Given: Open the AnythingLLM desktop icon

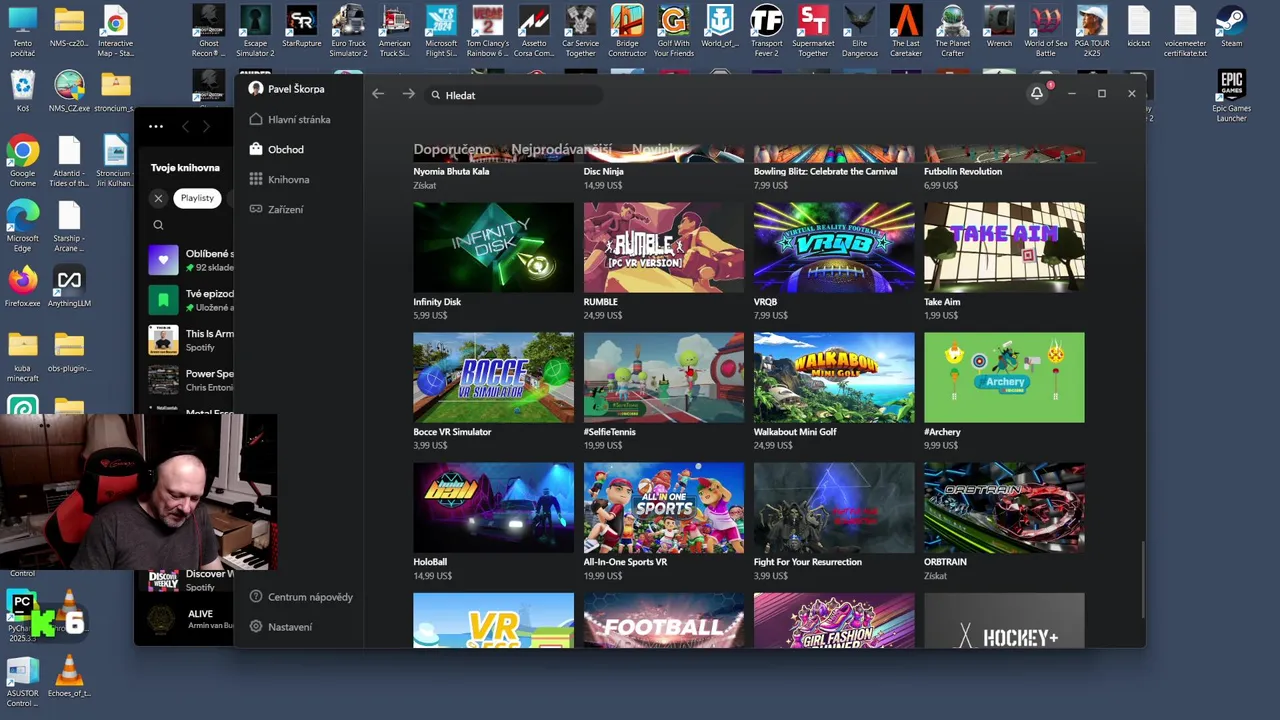Looking at the screenshot, I should 69,286.
